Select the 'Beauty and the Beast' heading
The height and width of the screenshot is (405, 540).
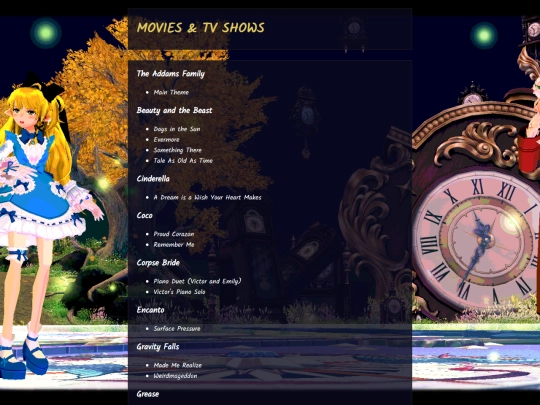pos(174,110)
